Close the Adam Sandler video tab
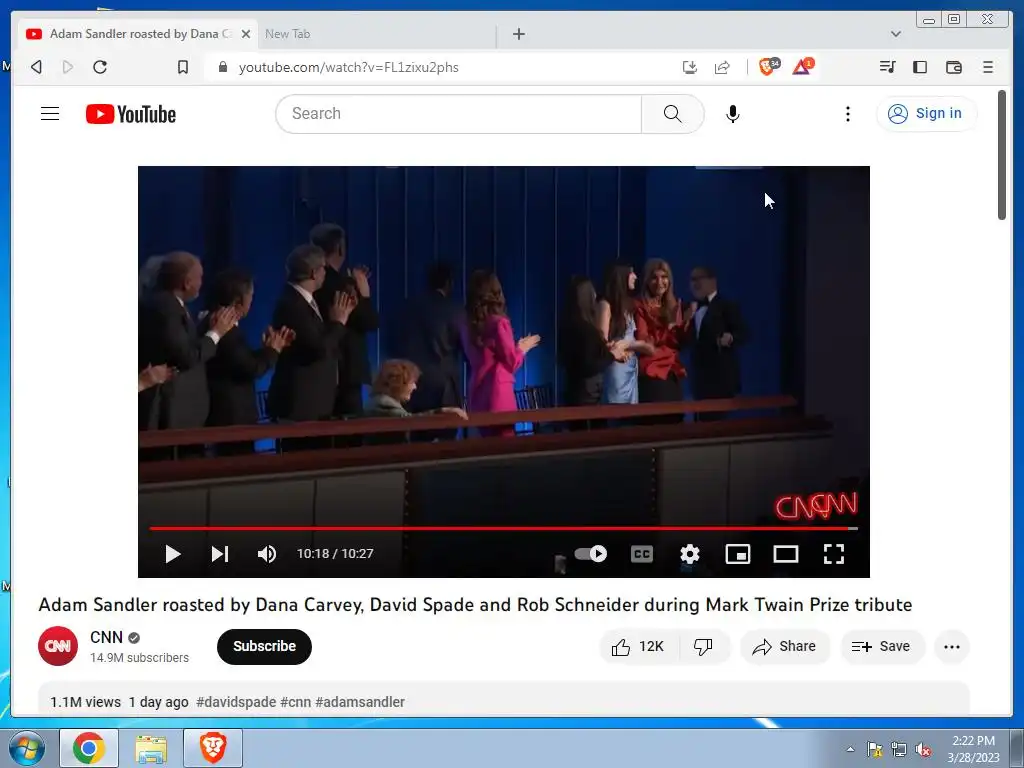This screenshot has width=1024, height=768. [246, 34]
